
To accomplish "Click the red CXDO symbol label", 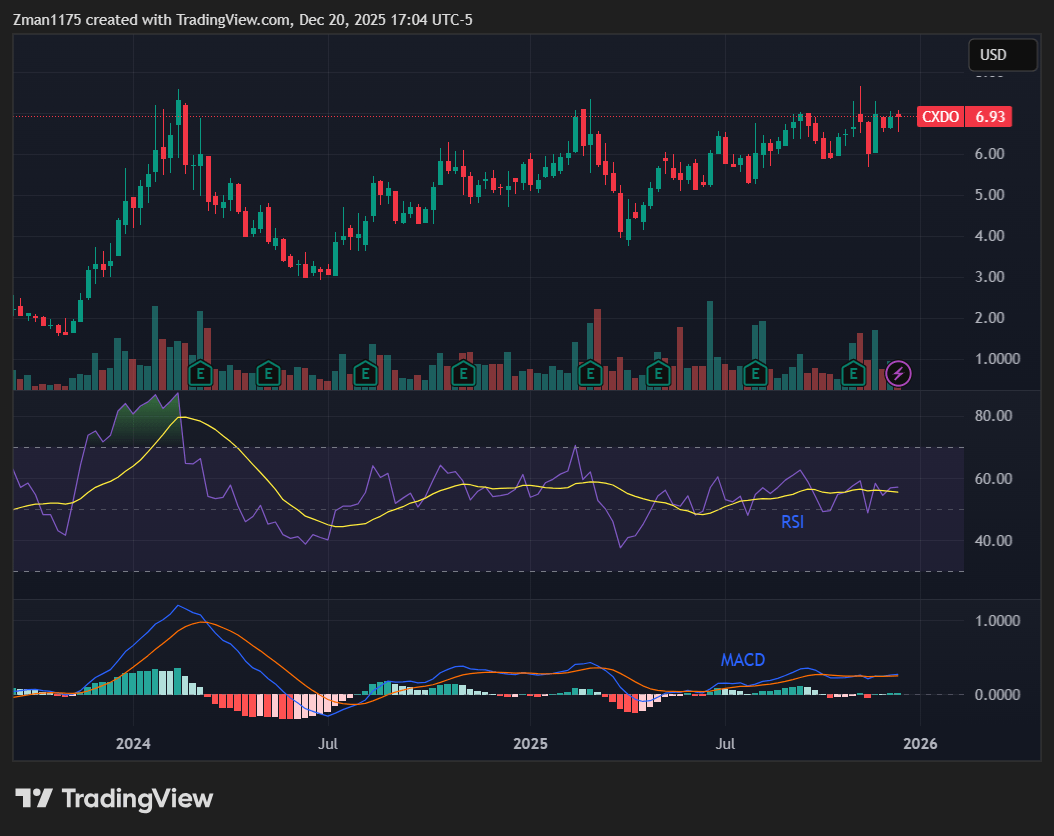I will [940, 117].
